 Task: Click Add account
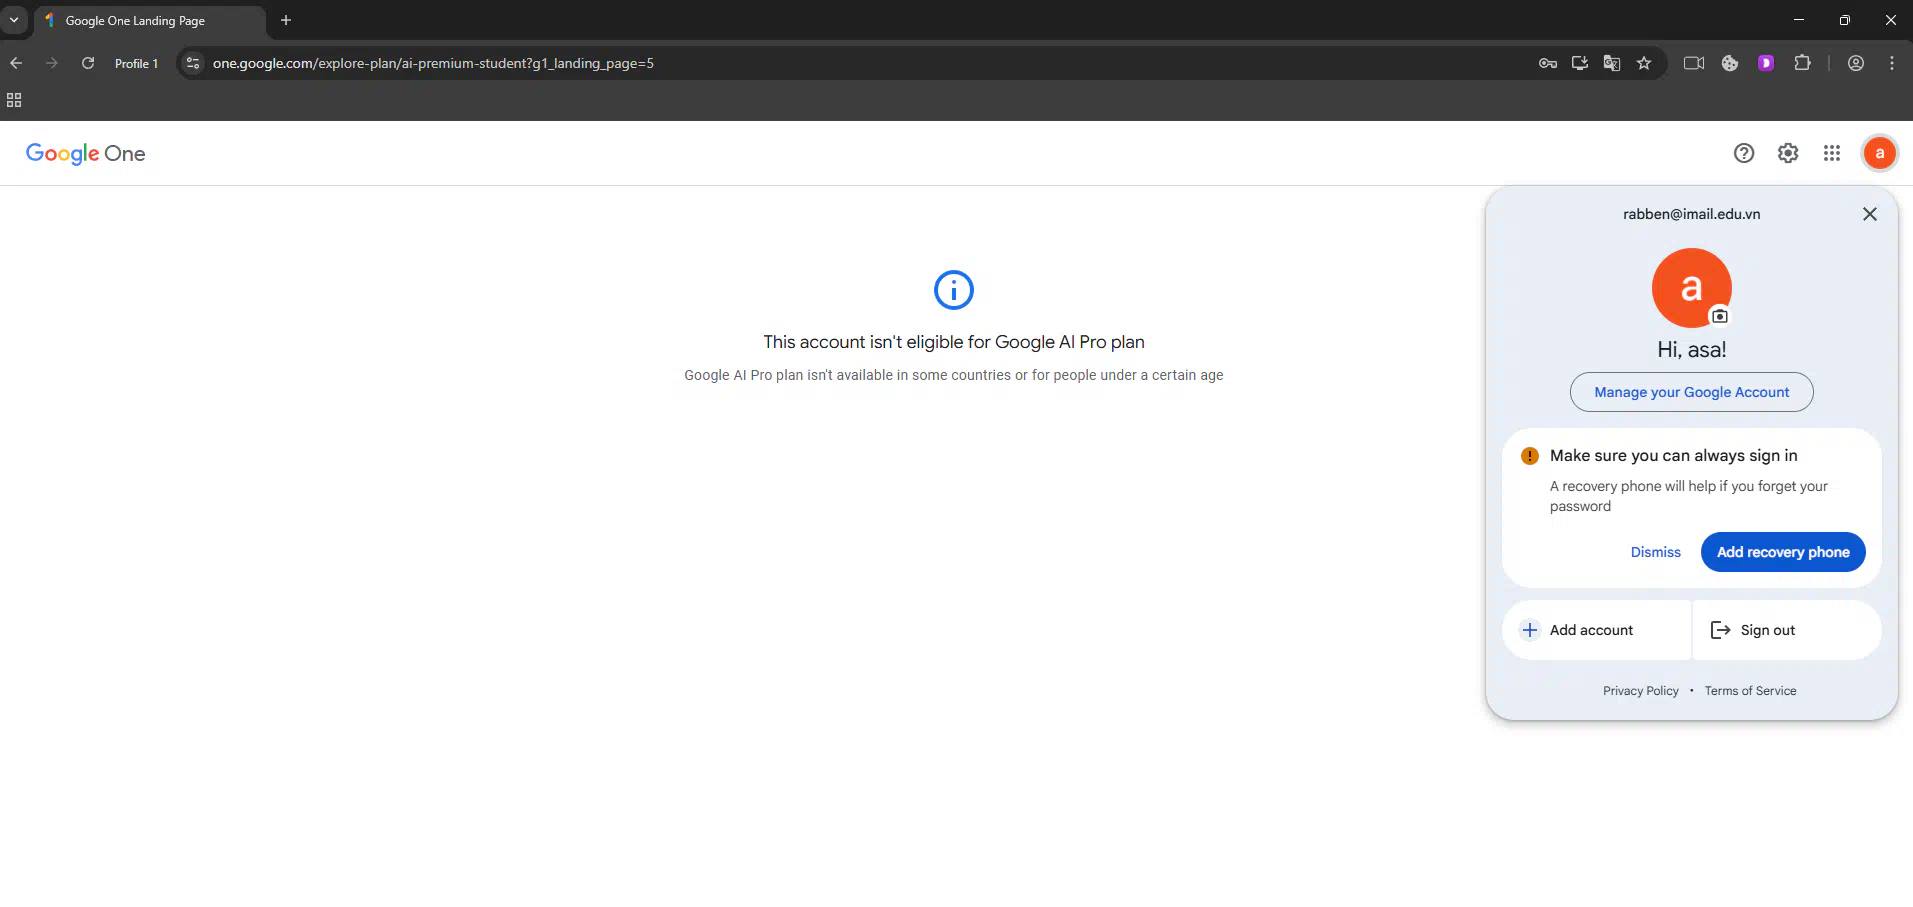1597,630
